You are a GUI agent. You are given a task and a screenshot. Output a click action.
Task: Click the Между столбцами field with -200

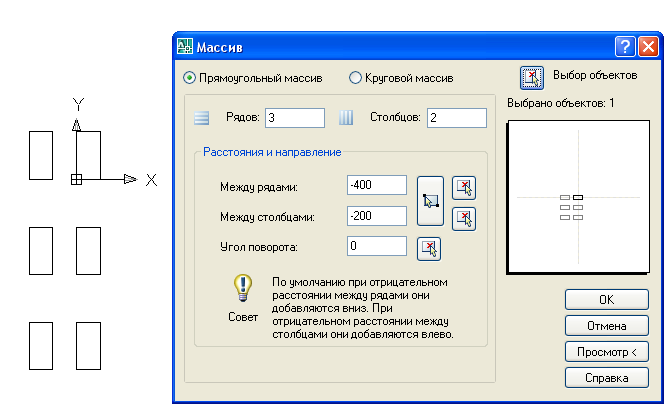377,216
